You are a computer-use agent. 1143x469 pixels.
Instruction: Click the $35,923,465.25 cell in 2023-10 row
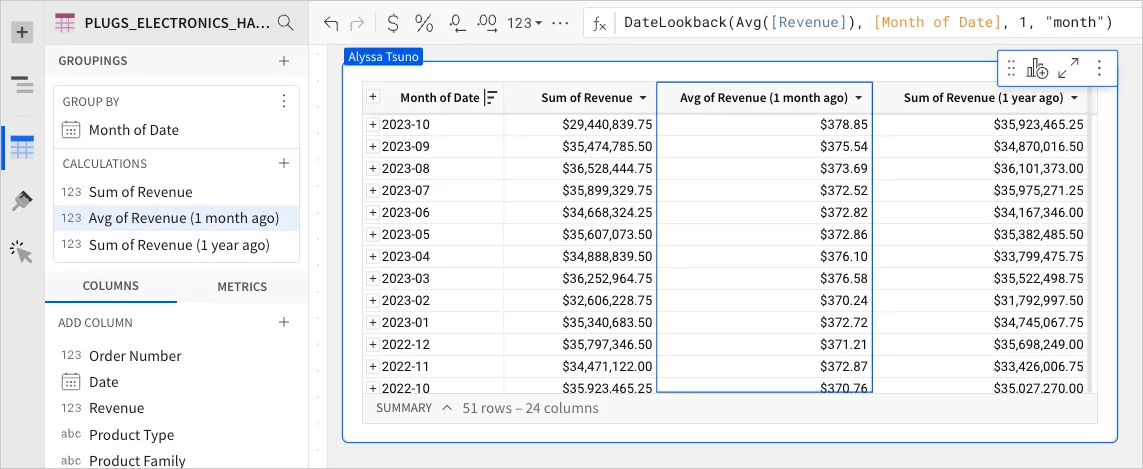980,125
